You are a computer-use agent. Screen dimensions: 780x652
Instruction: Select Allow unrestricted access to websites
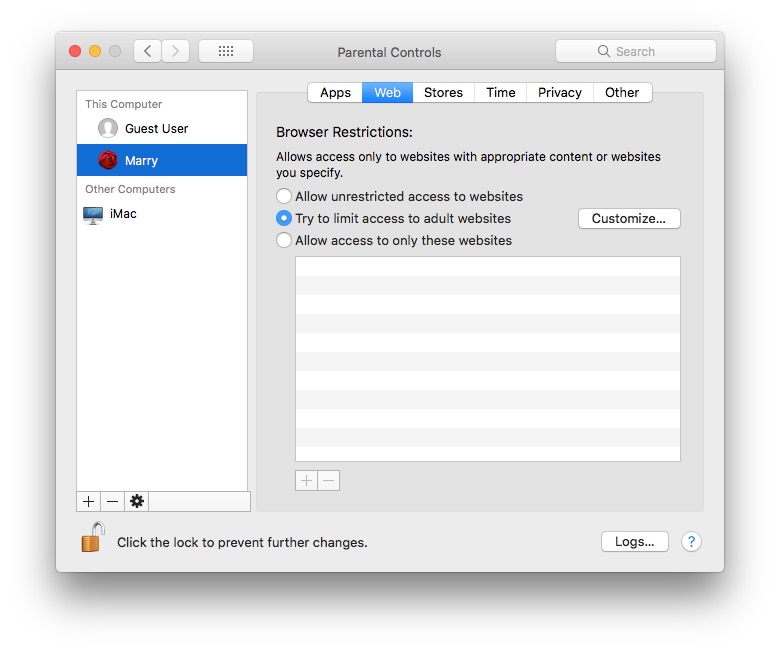pyautogui.click(x=285, y=197)
